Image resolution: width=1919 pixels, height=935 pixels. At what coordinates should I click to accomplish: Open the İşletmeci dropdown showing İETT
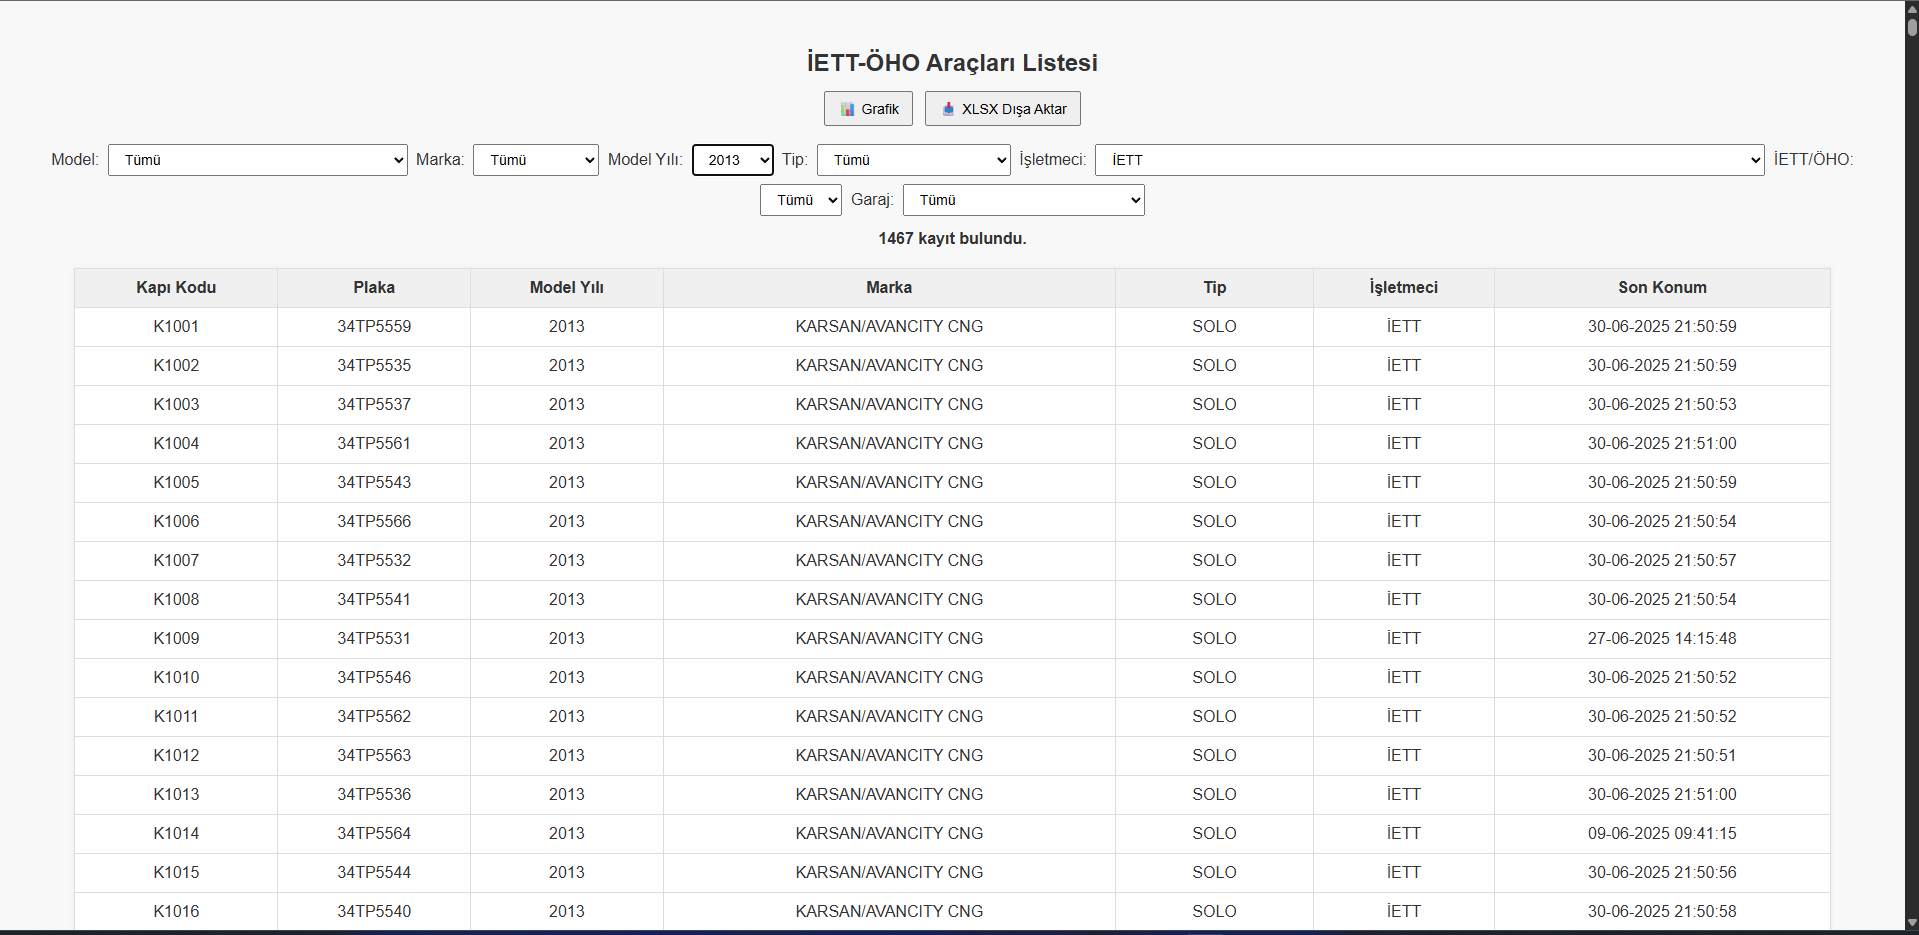click(1428, 160)
